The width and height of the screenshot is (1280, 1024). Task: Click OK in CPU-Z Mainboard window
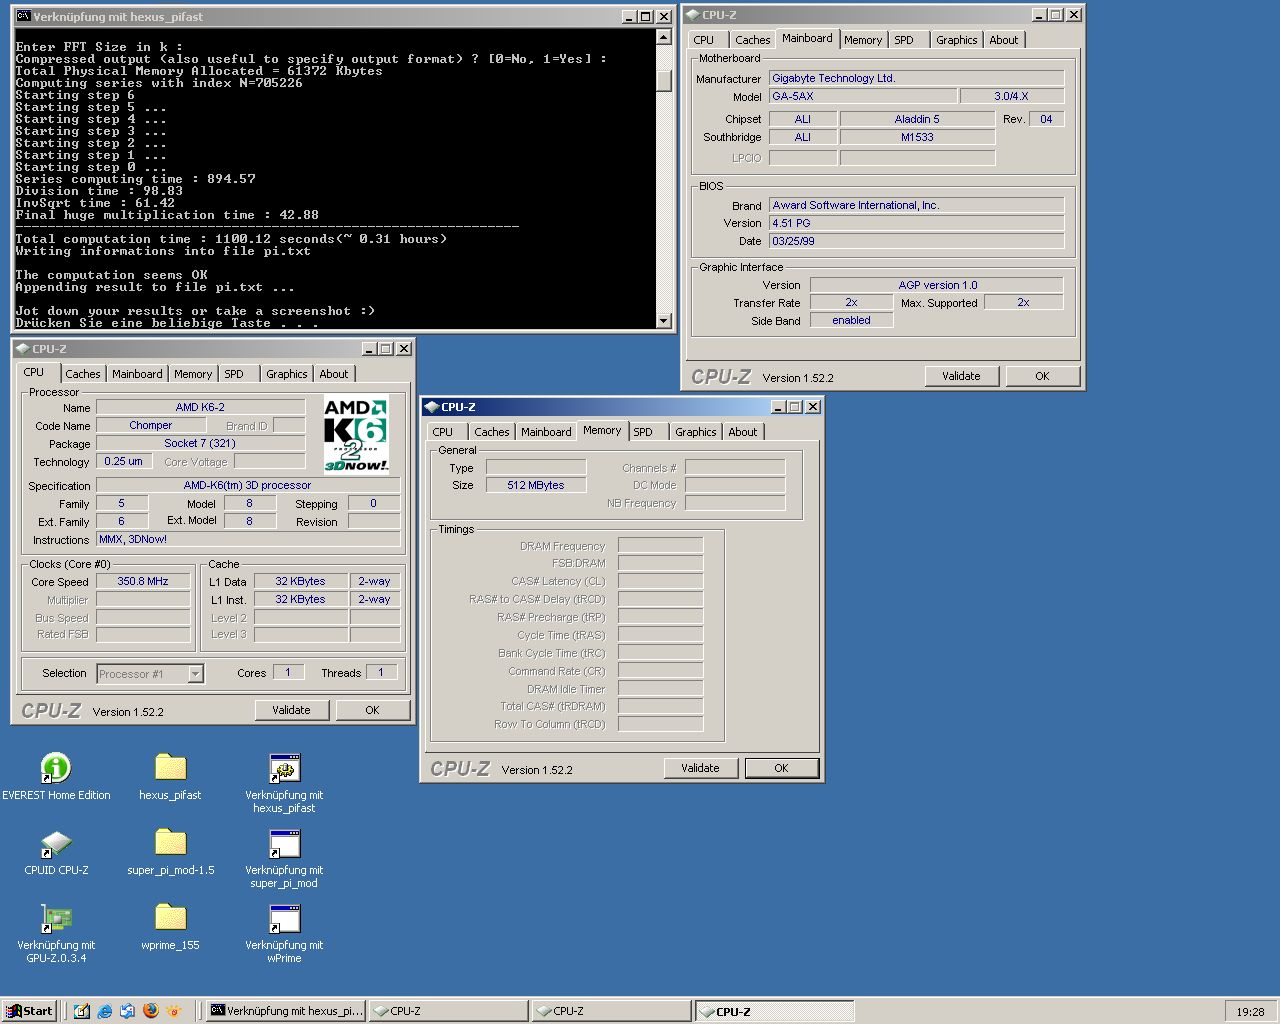pos(1042,376)
